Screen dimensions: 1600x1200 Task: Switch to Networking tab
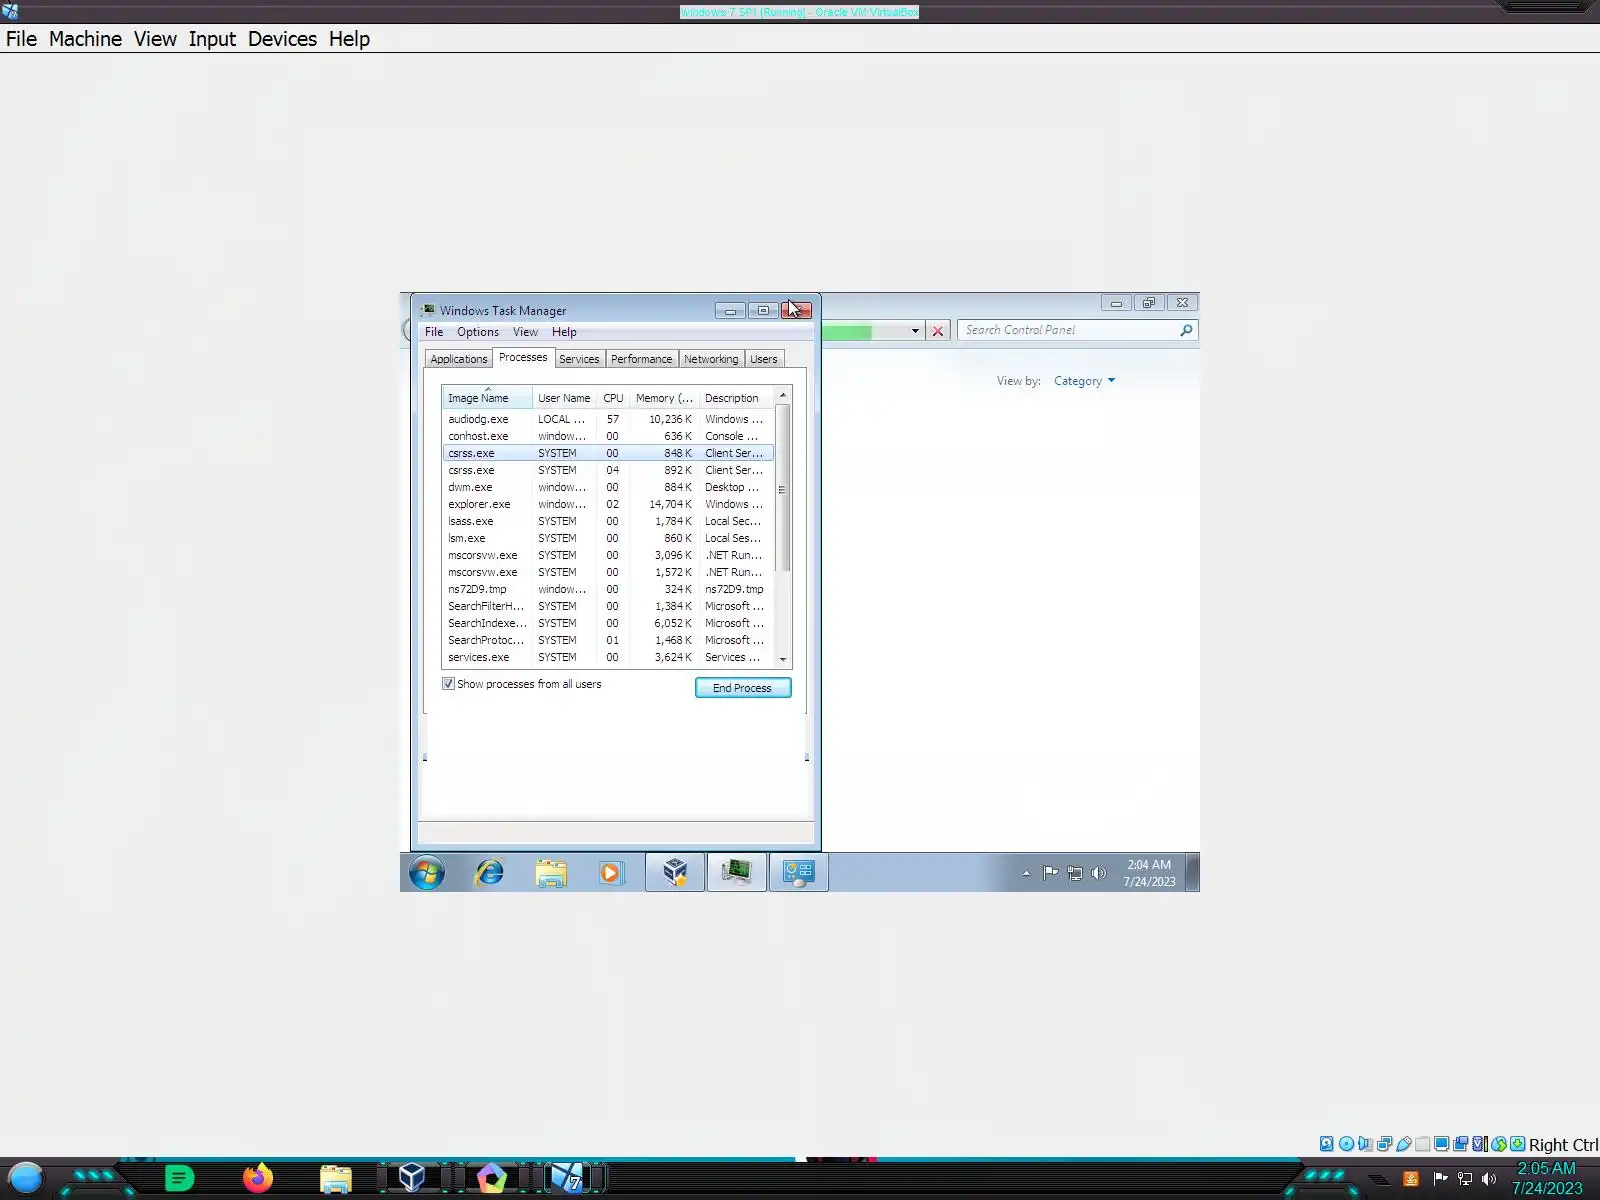(x=711, y=359)
